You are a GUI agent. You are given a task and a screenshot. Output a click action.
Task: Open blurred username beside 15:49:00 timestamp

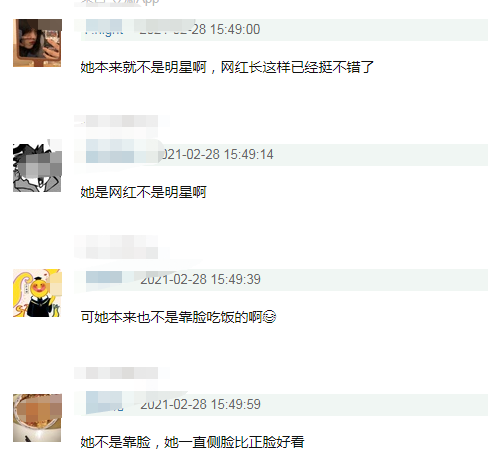104,28
